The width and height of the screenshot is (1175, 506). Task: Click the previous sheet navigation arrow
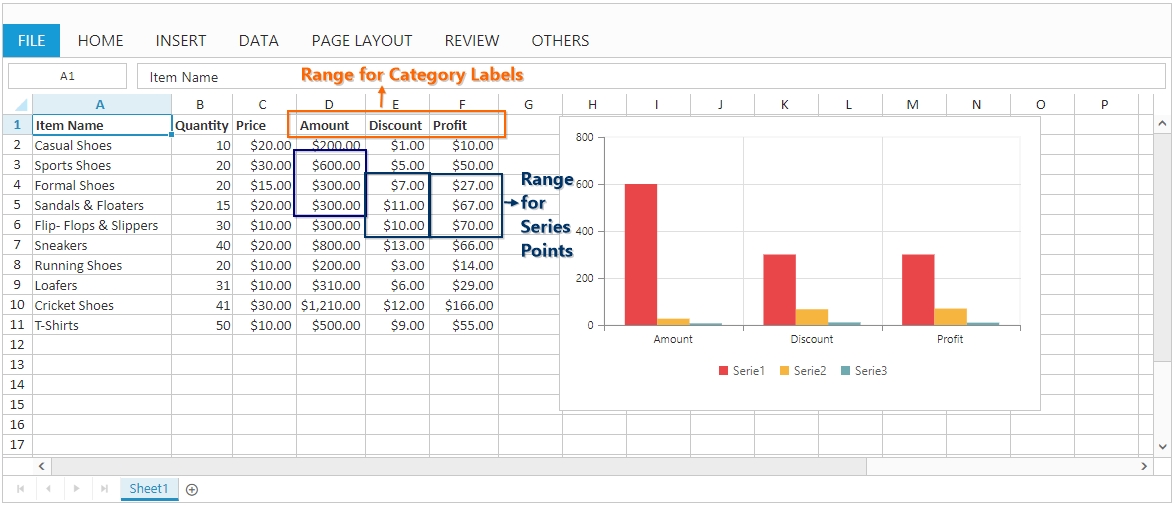[x=48, y=489]
